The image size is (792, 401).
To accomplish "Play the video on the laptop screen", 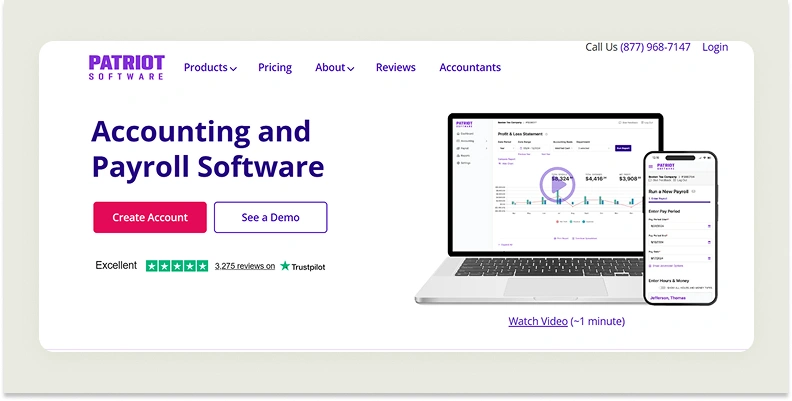I will tap(557, 185).
